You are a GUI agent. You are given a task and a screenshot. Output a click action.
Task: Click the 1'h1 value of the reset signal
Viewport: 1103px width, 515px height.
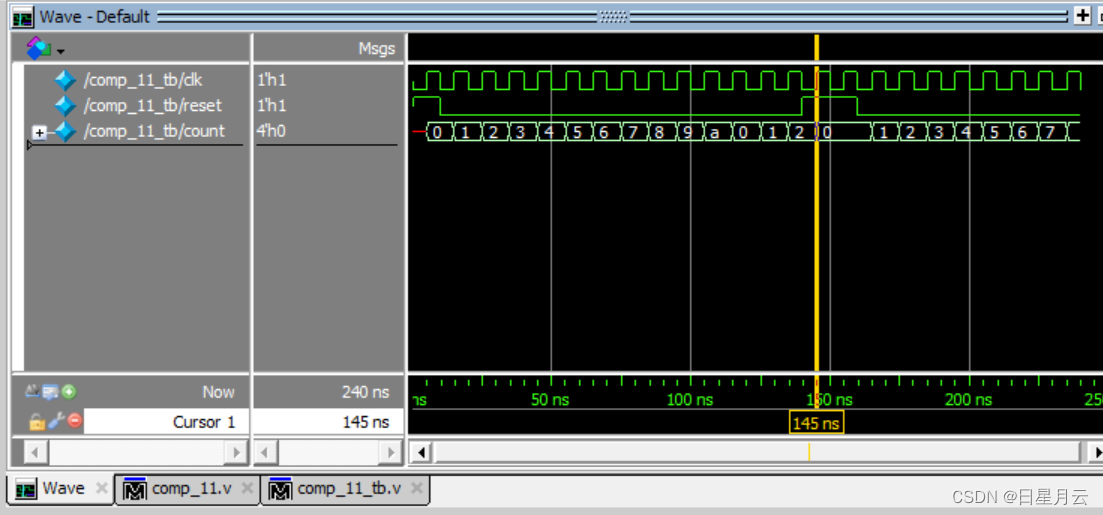(x=272, y=106)
